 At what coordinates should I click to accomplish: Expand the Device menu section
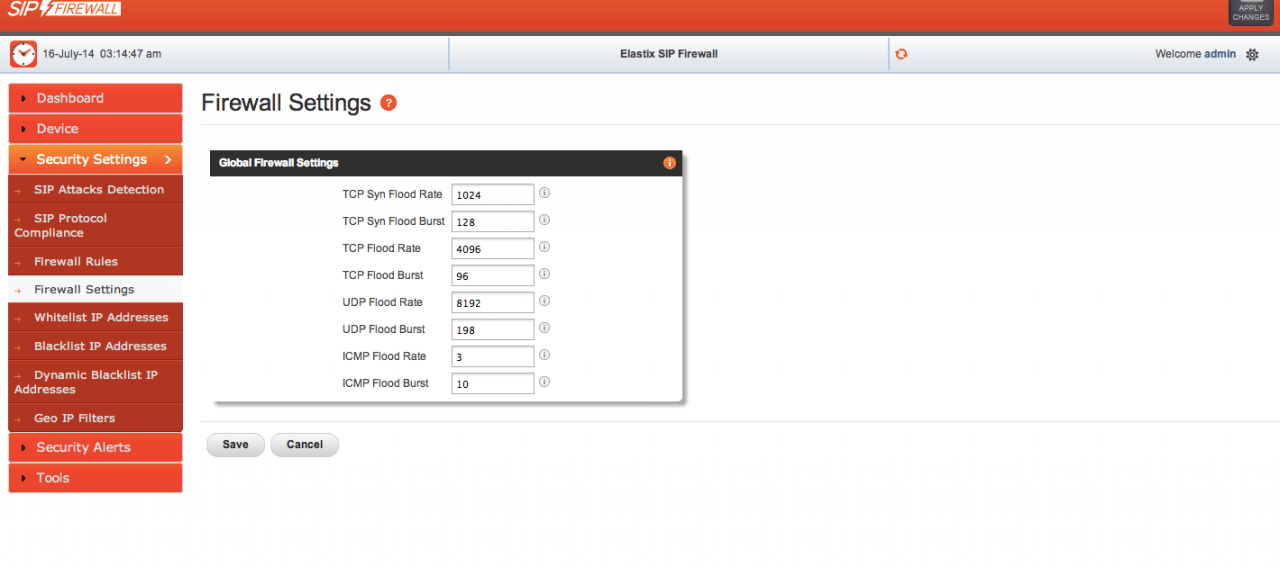tap(95, 129)
